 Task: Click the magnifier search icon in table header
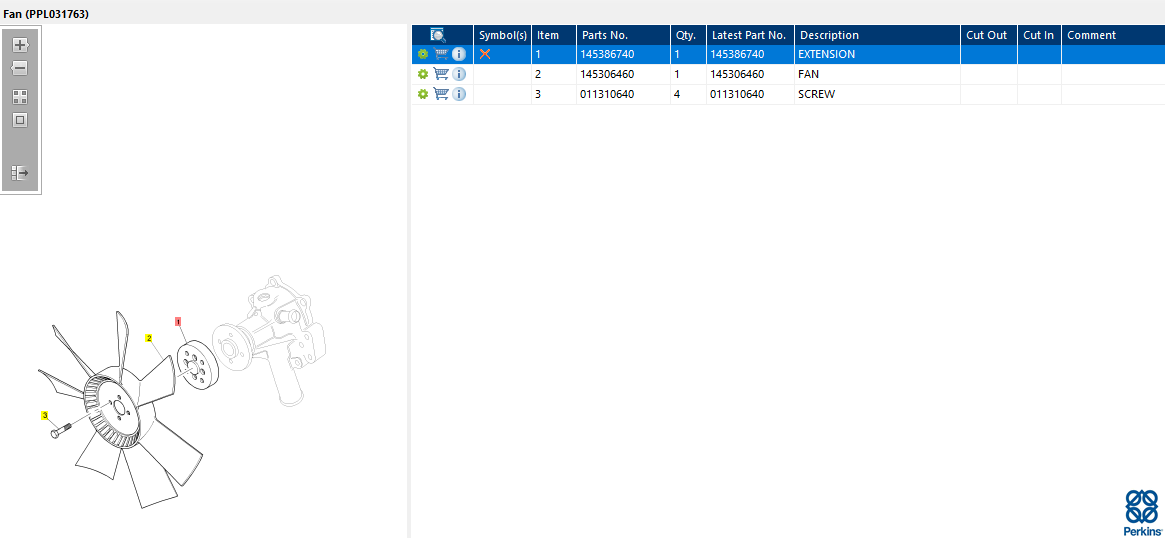tap(438, 35)
